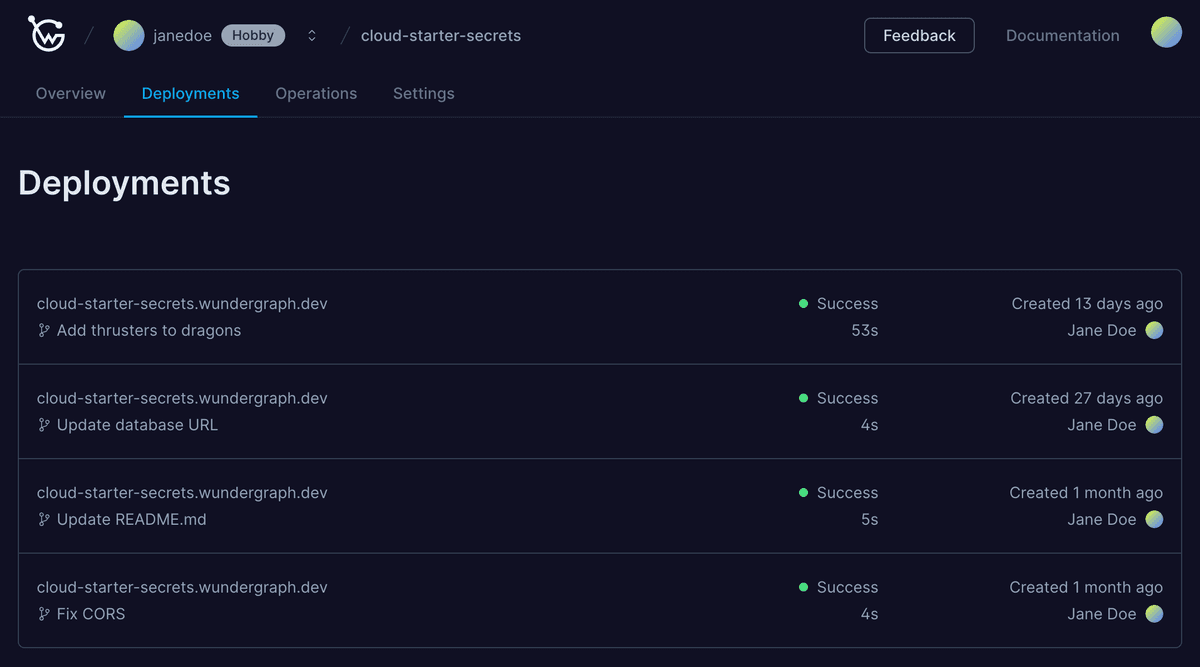Open the Fix CORS deployment commit
Viewport: 1200px width, 667px height.
point(91,614)
